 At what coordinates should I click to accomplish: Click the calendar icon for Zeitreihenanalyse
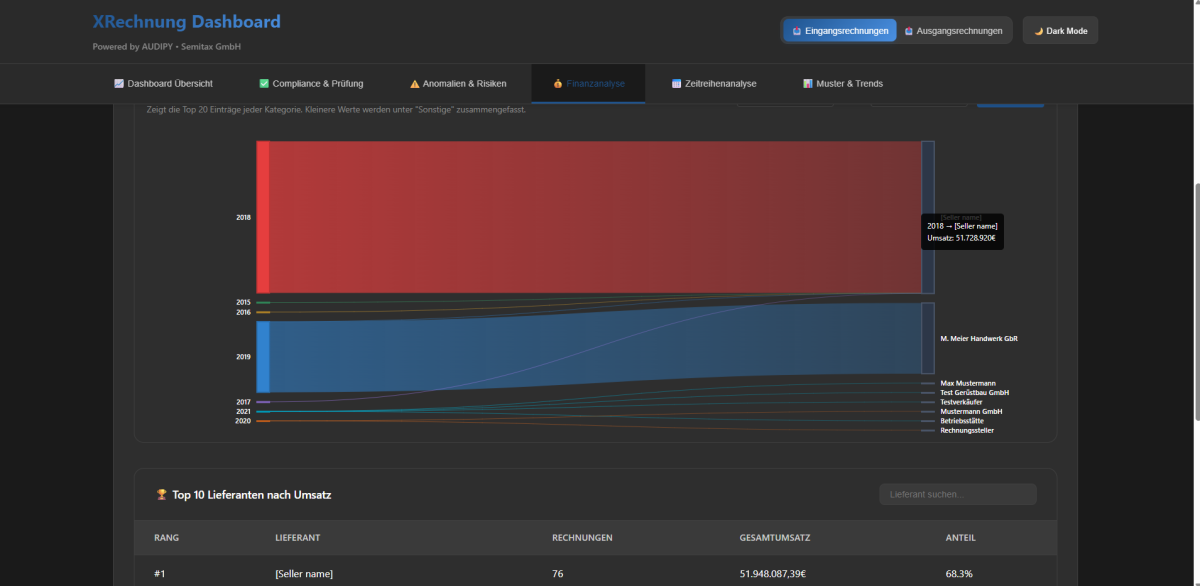click(x=677, y=84)
